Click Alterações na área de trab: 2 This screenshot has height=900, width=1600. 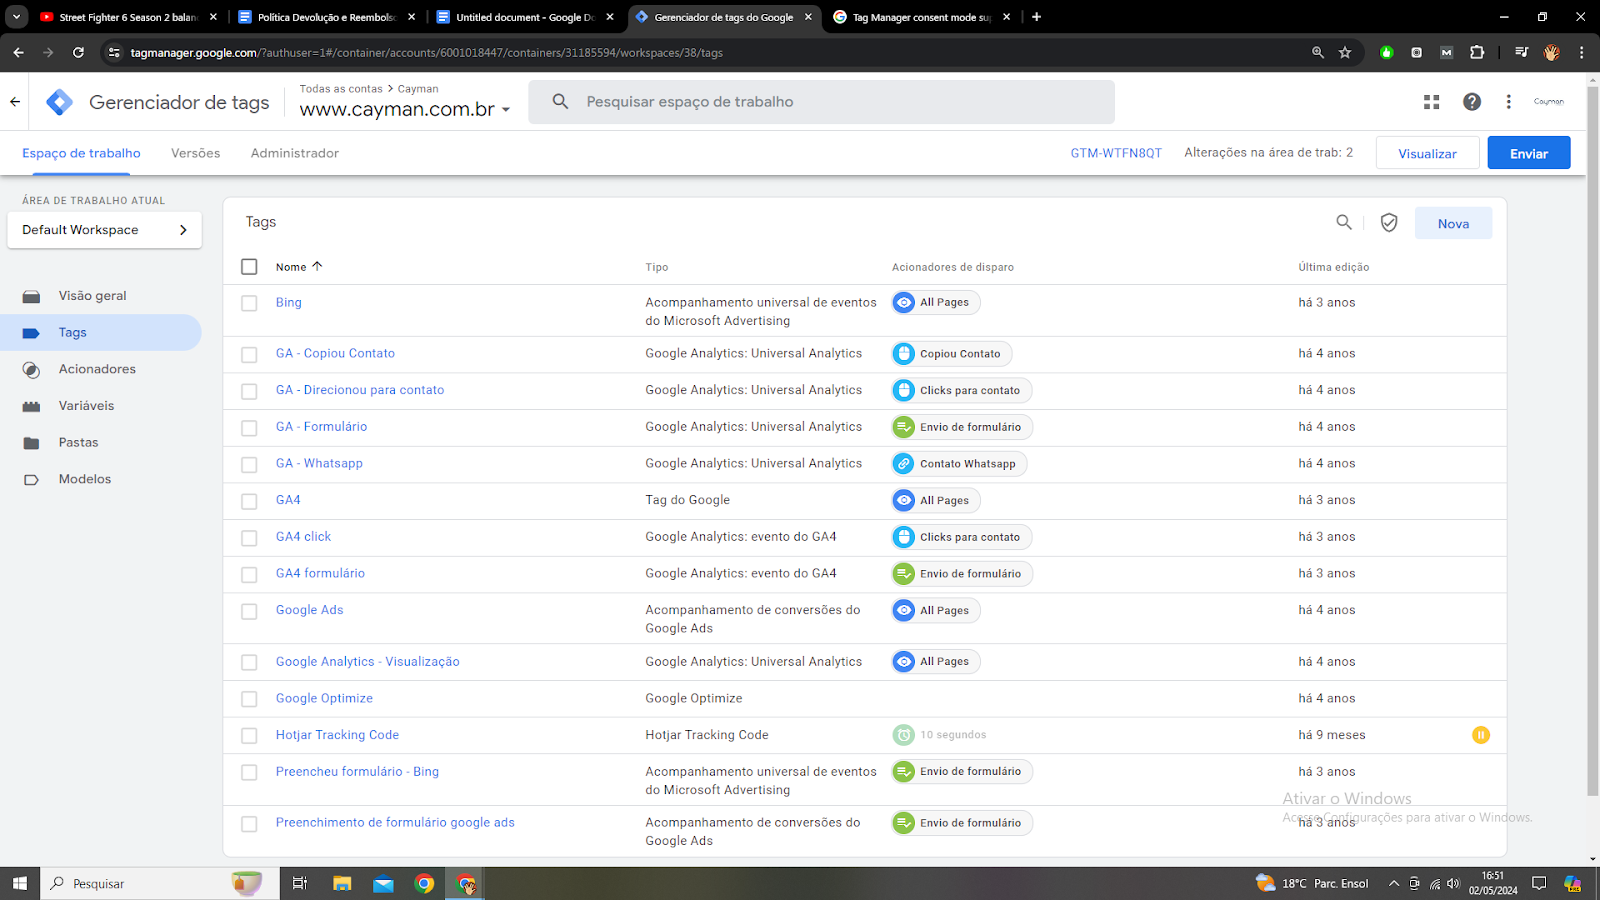pos(1268,153)
